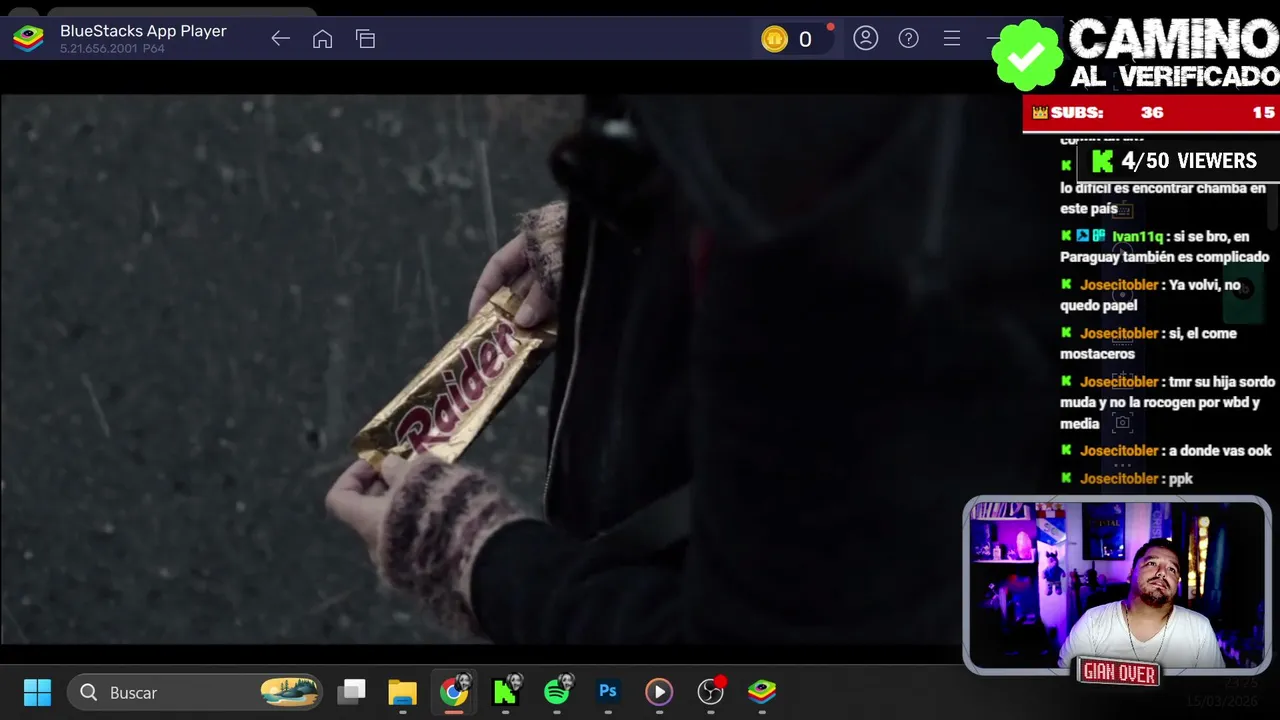Open OBS Studio from the taskbar
This screenshot has width=1280, height=720.
711,692
